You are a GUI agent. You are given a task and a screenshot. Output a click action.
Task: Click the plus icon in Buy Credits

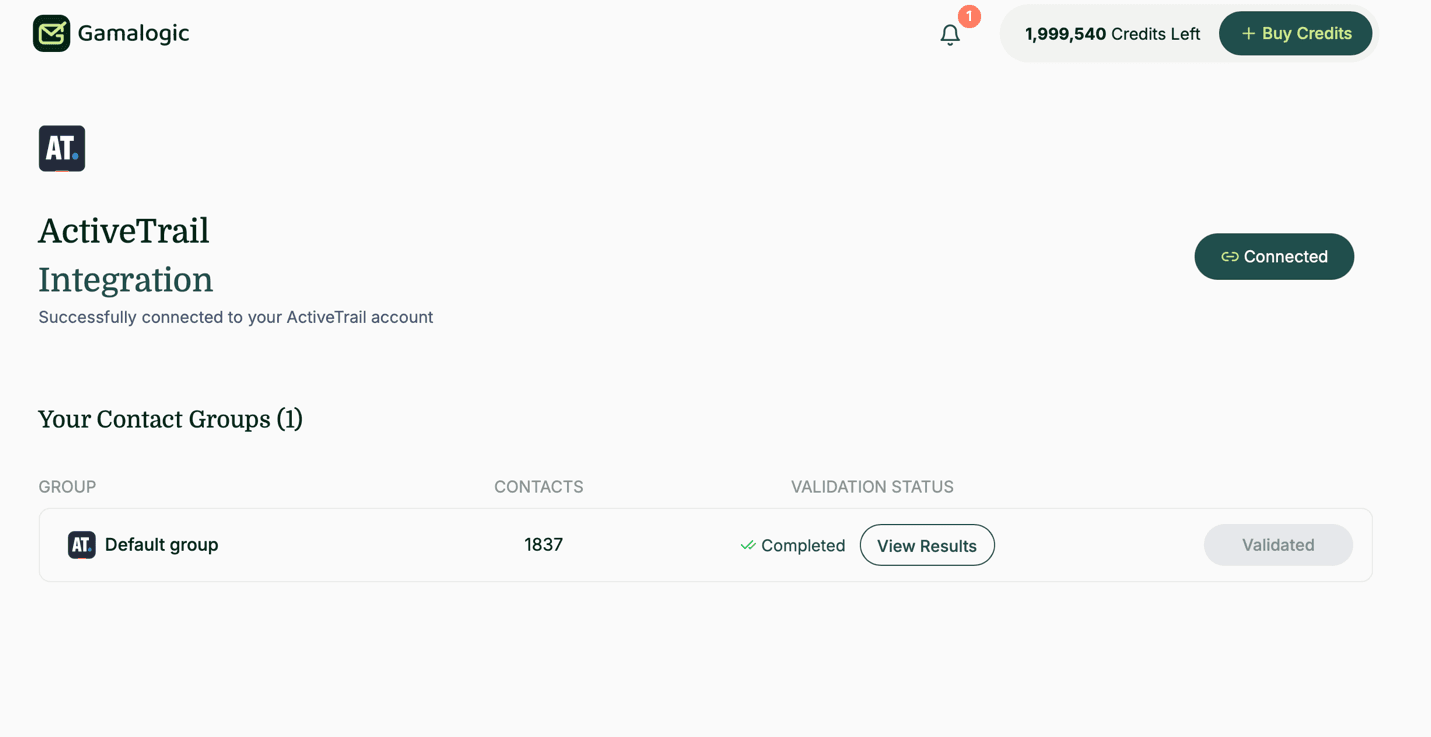click(x=1248, y=33)
